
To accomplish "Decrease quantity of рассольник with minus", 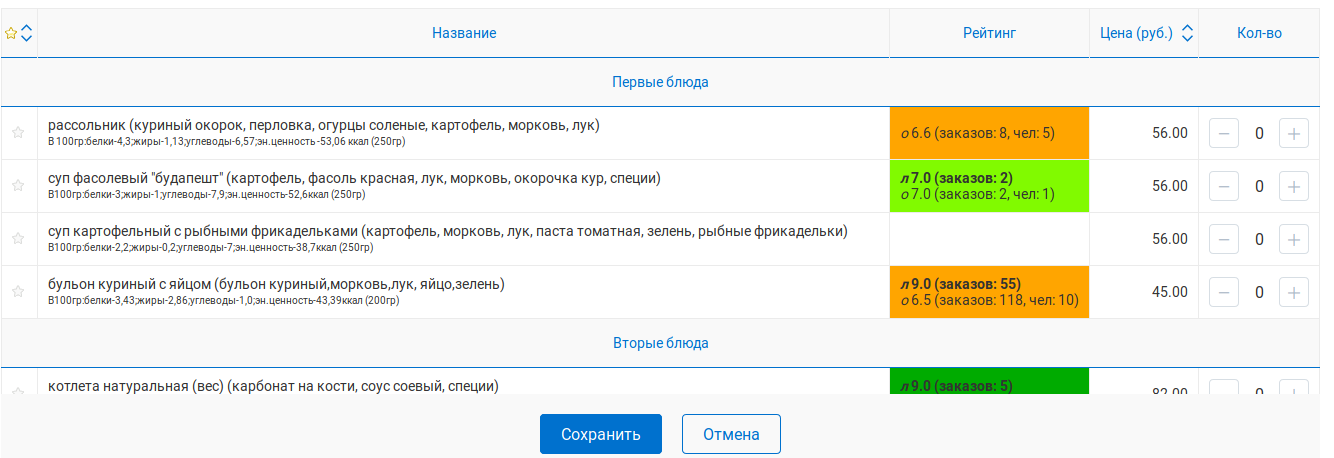I will [1224, 133].
